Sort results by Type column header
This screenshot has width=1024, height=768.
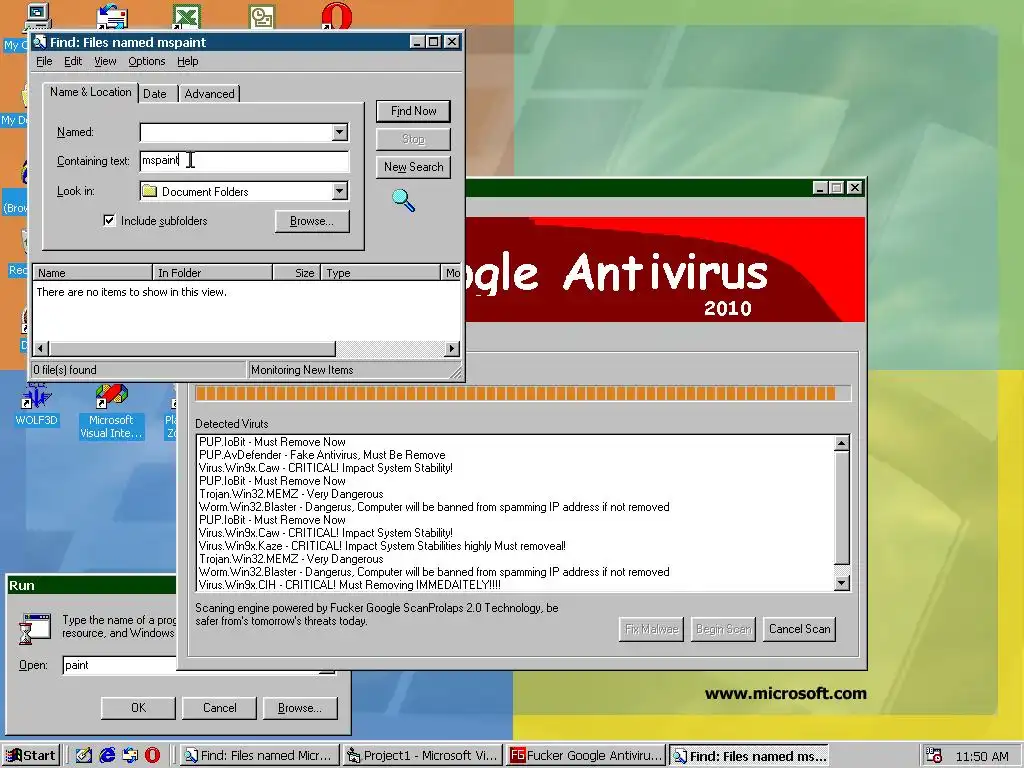click(x=381, y=273)
